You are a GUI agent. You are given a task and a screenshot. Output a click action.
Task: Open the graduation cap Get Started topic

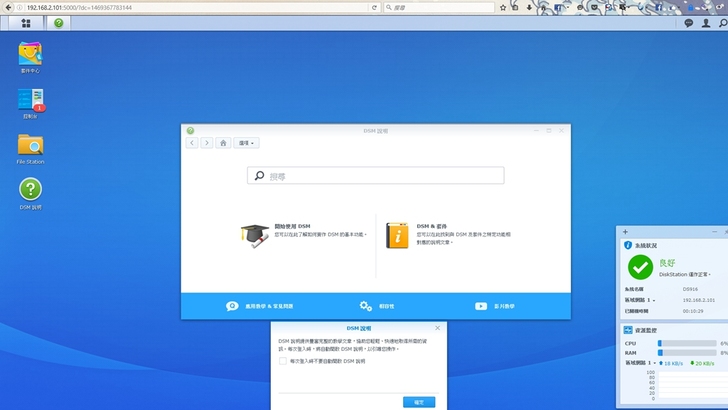[x=254, y=236]
